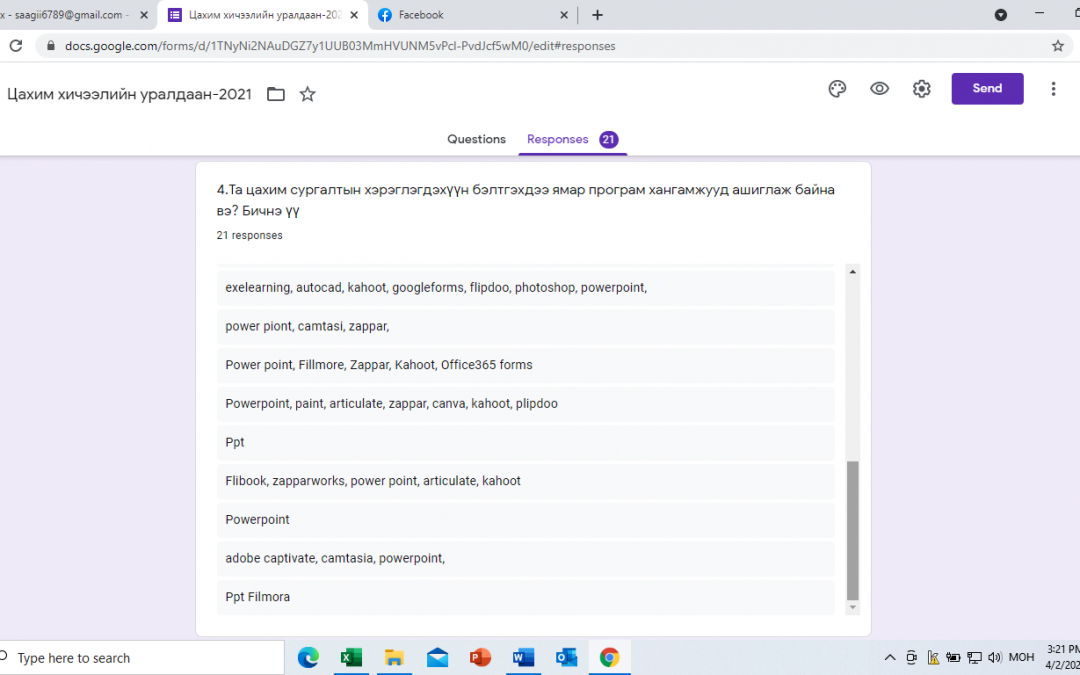The width and height of the screenshot is (1080, 675).
Task: Star the form next to the title
Action: tap(307, 94)
